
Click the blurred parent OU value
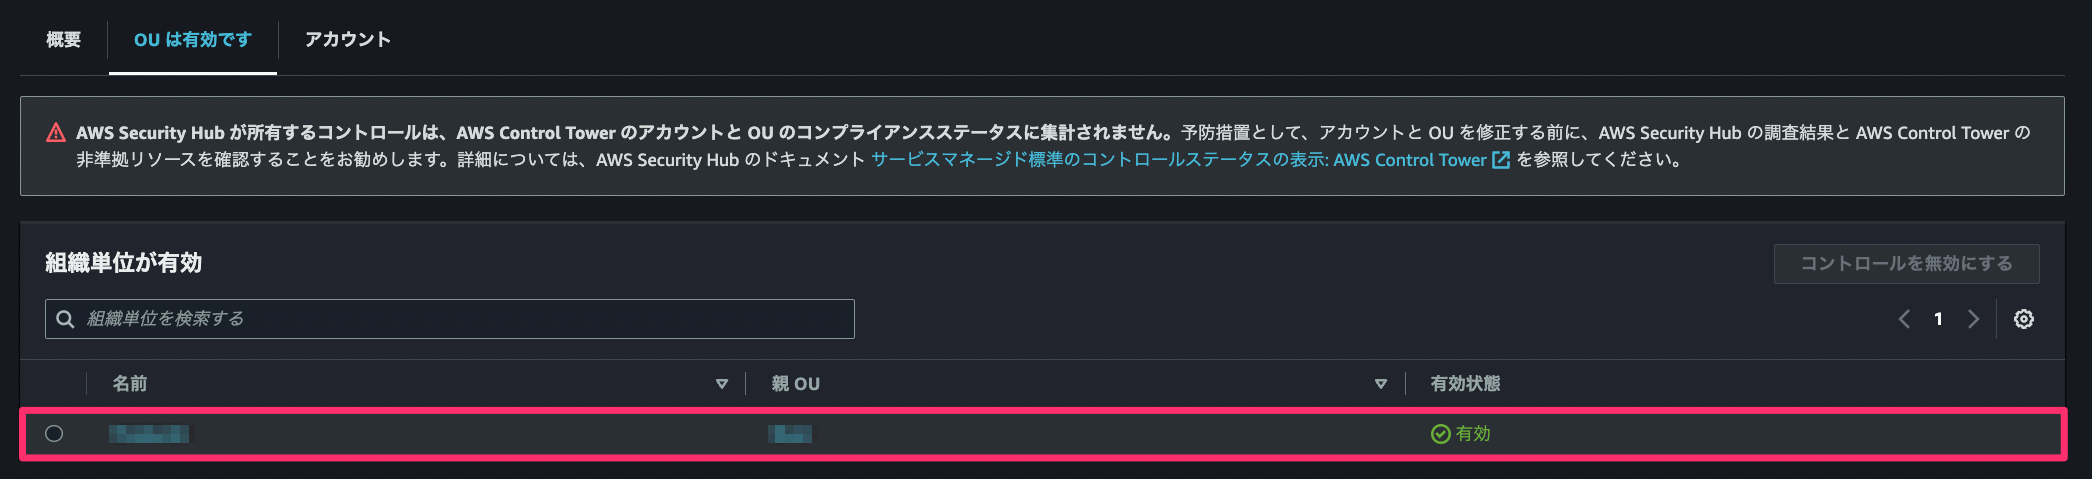point(790,434)
